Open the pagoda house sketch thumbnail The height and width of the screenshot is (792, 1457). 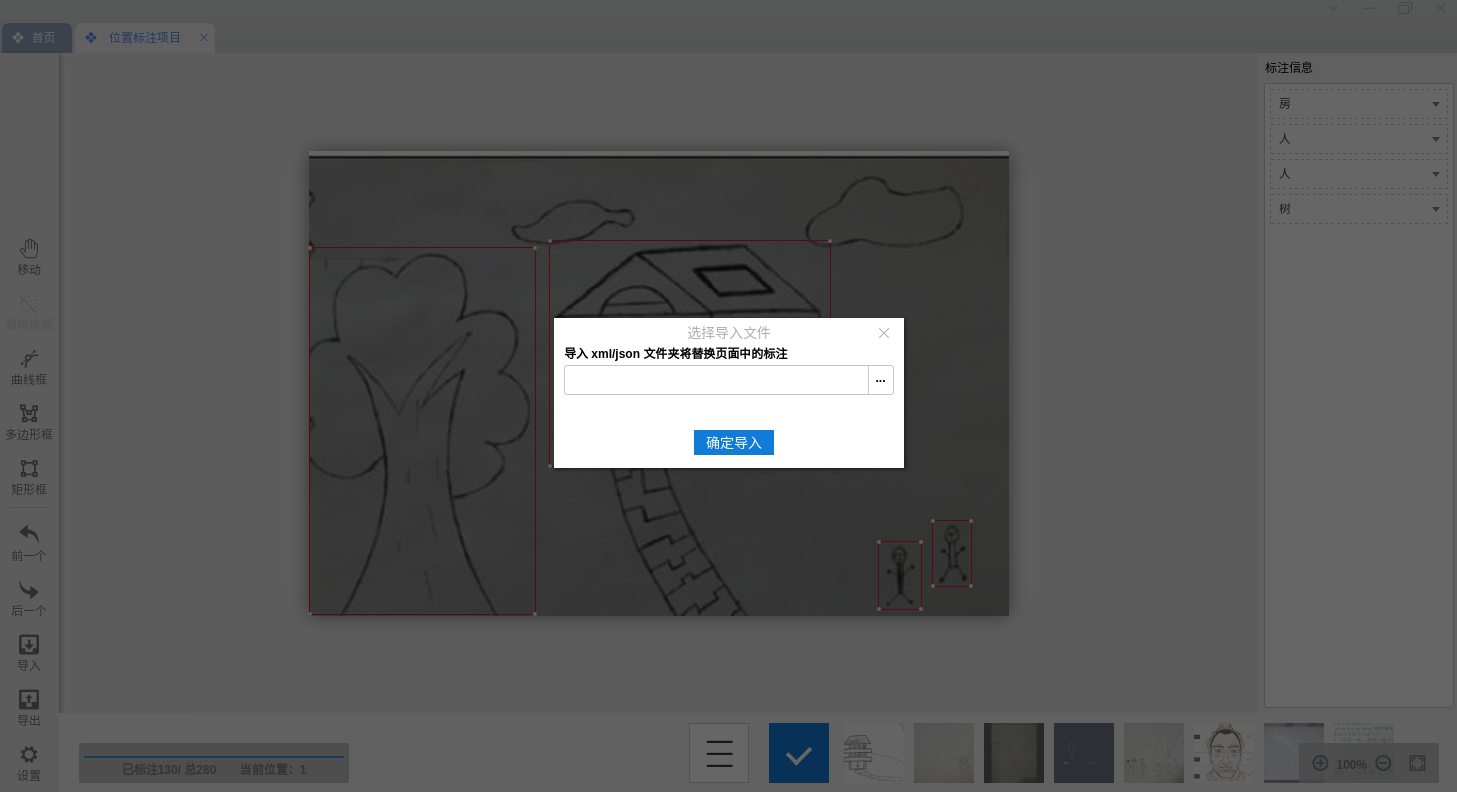(x=873, y=753)
